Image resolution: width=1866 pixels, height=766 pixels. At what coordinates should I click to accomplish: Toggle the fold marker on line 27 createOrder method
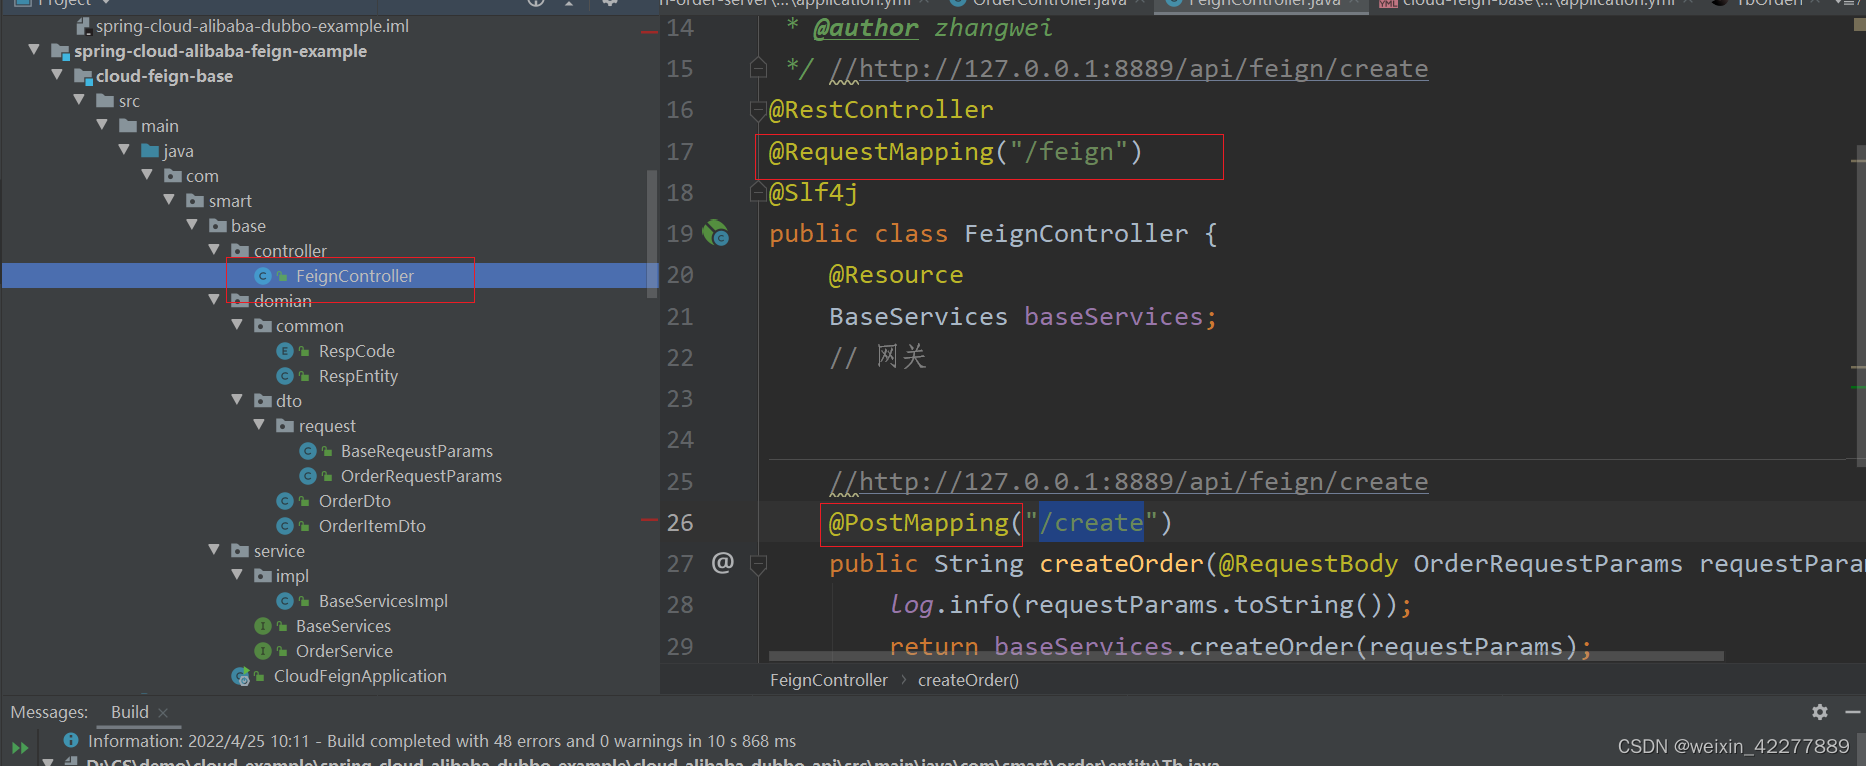pyautogui.click(x=759, y=564)
